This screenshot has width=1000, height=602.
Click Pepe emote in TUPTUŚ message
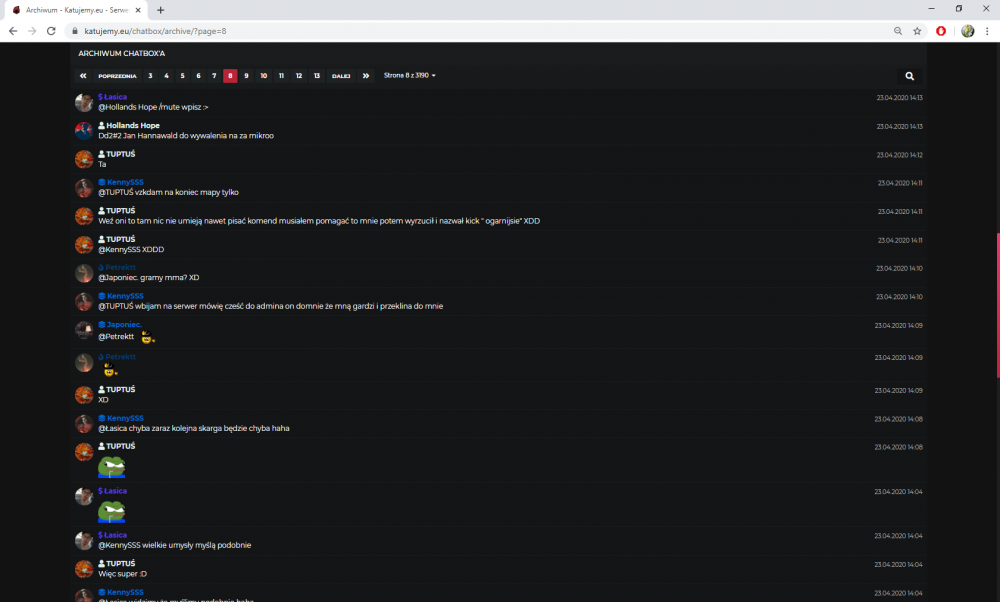click(x=112, y=467)
